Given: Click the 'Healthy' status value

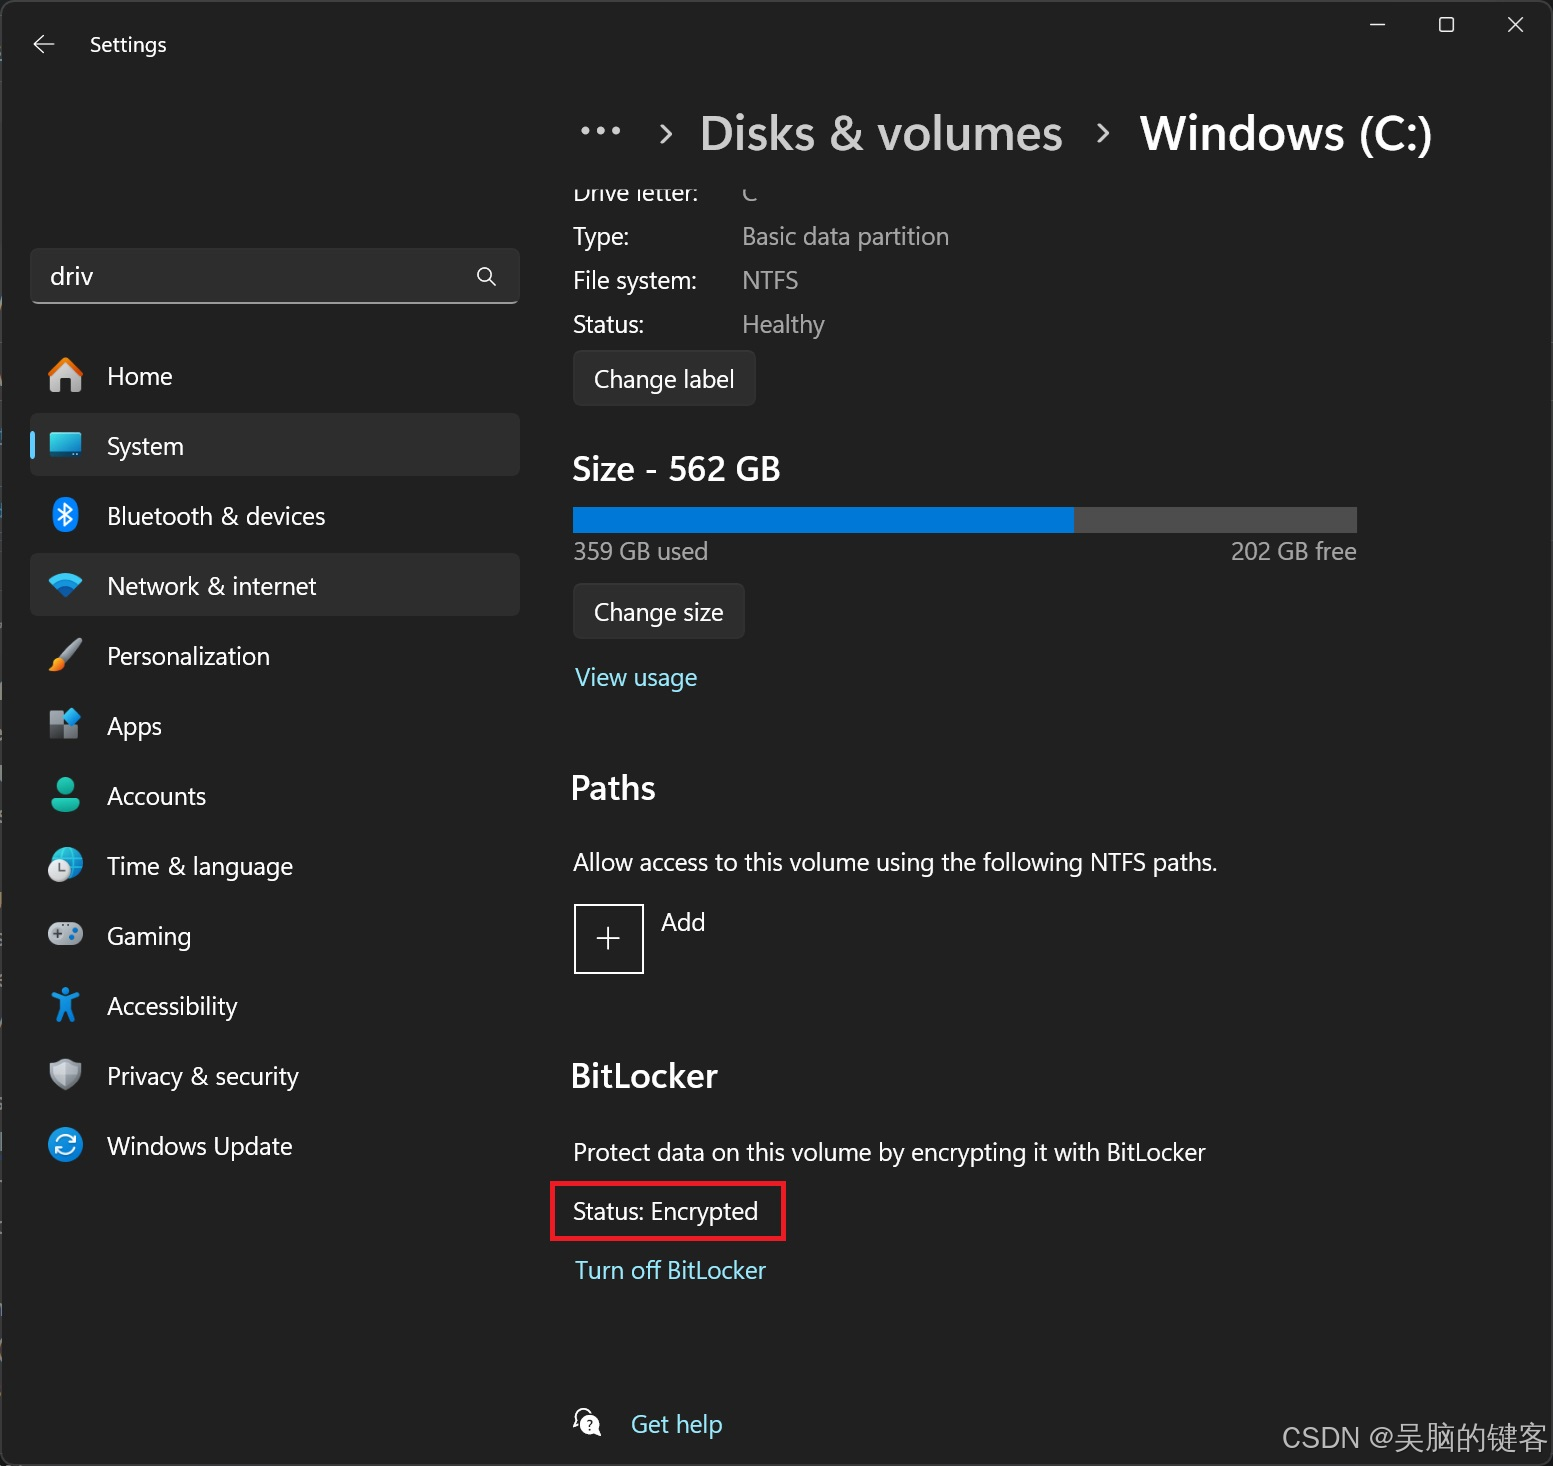Looking at the screenshot, I should (783, 324).
